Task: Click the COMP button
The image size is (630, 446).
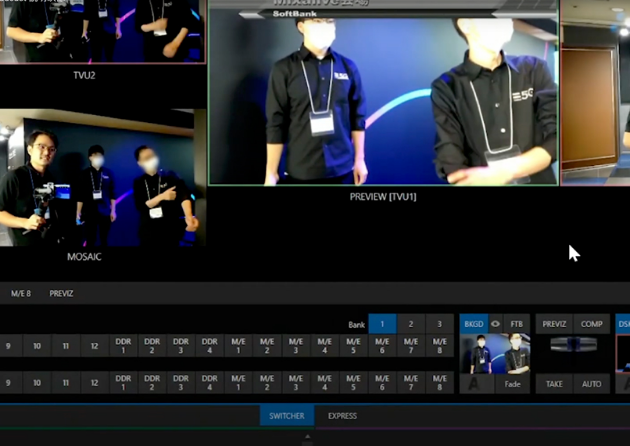Action: coord(591,324)
